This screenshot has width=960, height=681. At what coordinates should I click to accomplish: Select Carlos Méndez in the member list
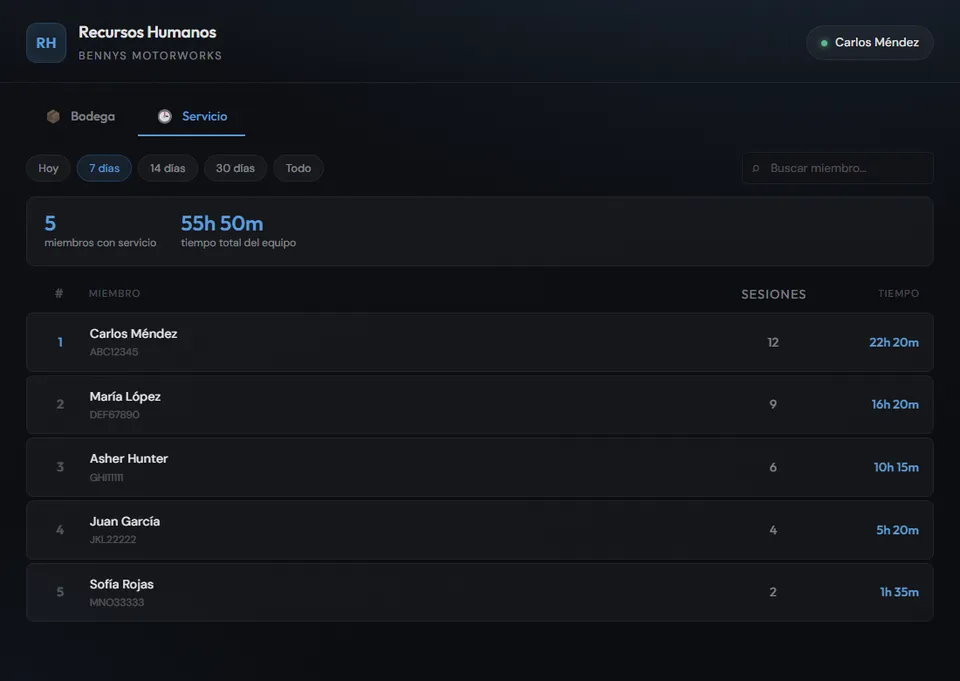click(133, 334)
